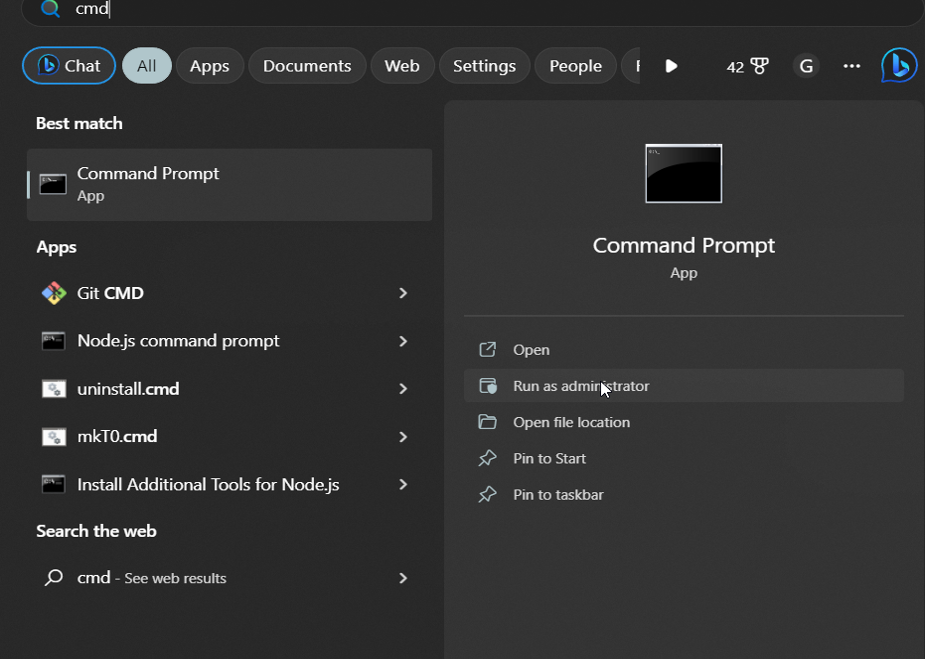Click the Node.js command prompt icon
The height and width of the screenshot is (660, 926).
point(53,341)
